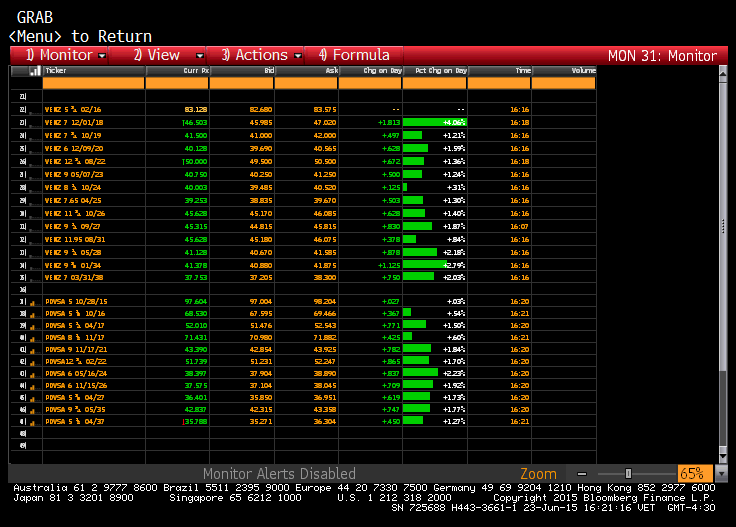736x527 pixels.
Task: Click the Monitor Alerts Disabled status text
Action: 279,474
